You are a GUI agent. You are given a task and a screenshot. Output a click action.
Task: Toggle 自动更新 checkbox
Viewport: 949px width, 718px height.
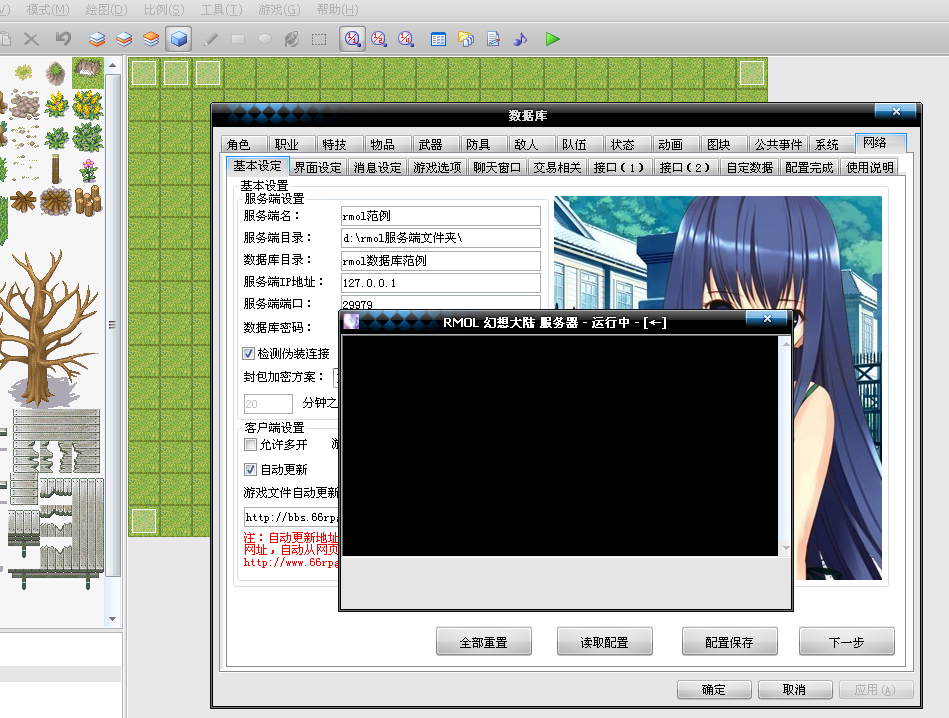(251, 470)
